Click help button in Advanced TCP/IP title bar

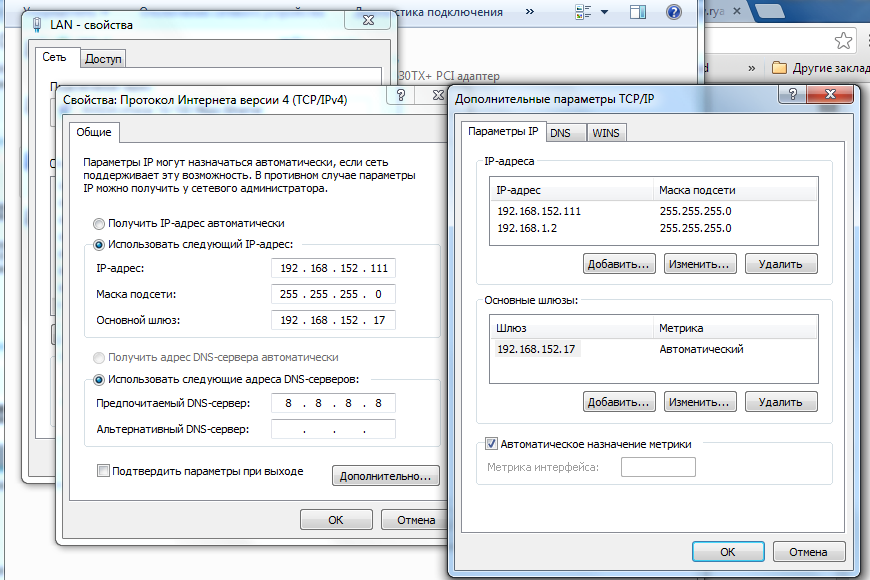click(792, 94)
